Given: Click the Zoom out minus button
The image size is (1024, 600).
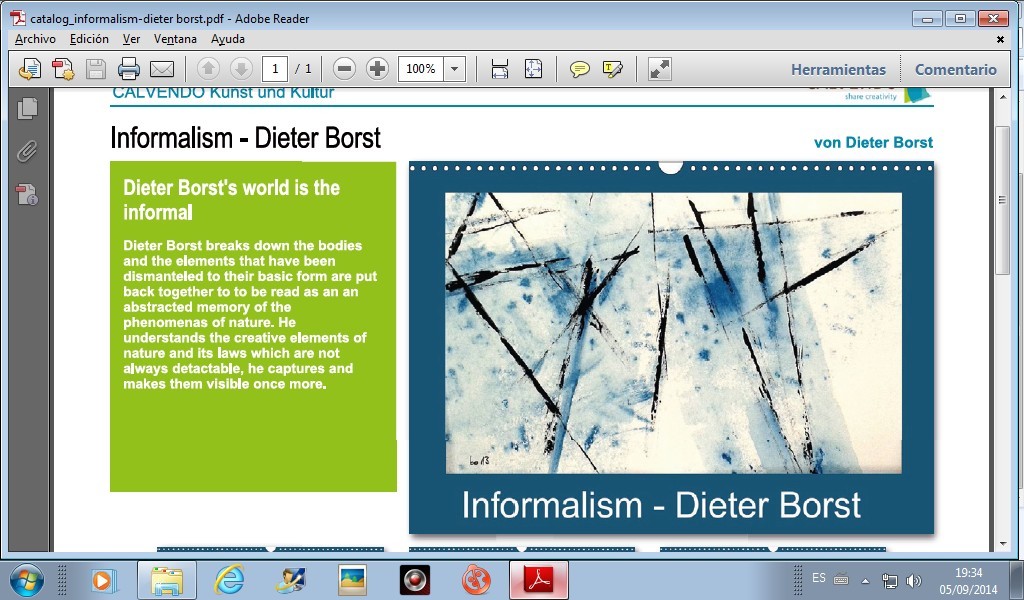Looking at the screenshot, I should pos(344,69).
